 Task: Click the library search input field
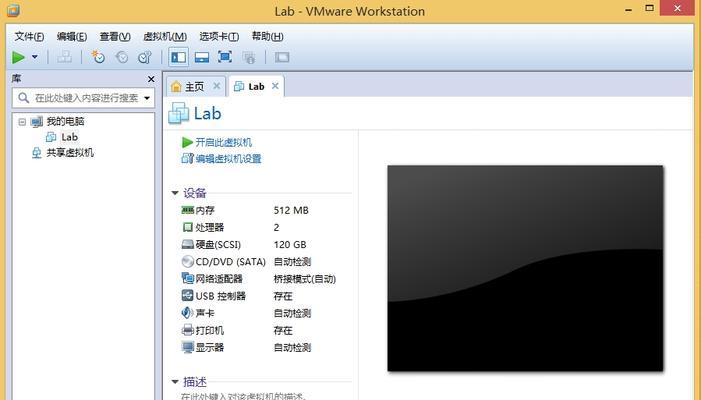click(84, 98)
